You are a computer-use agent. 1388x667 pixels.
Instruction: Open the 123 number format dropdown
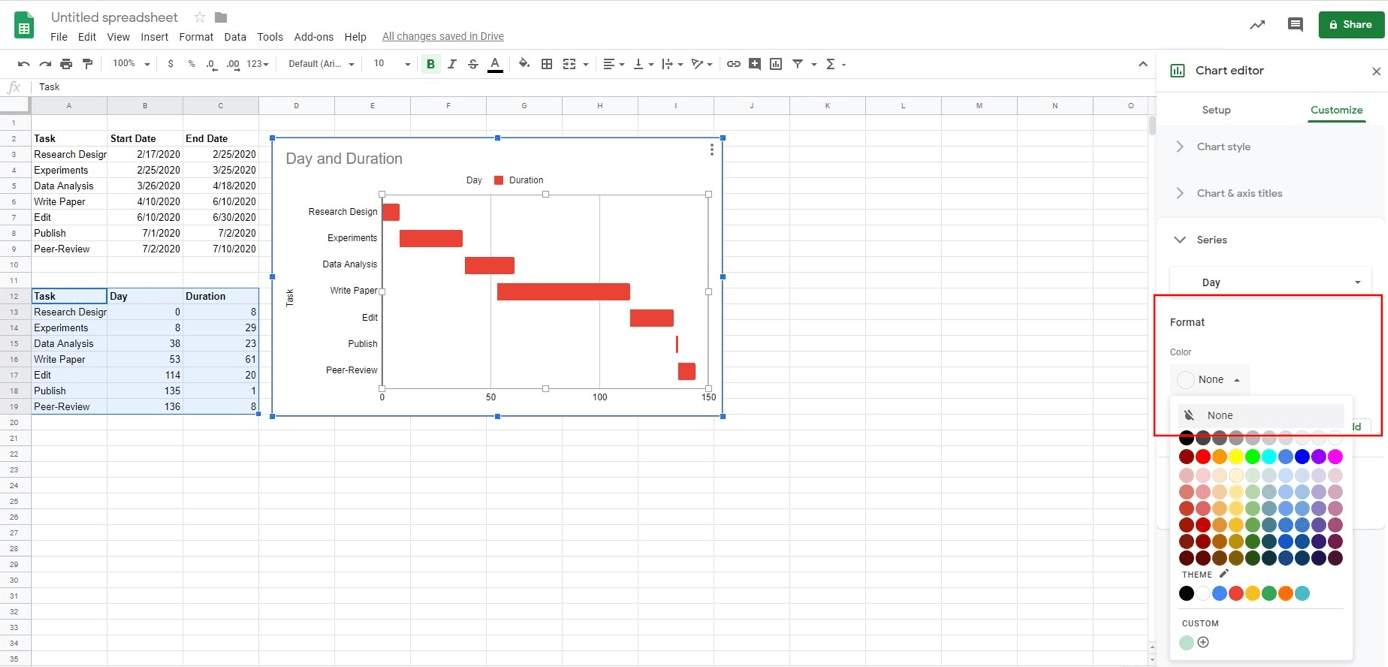(258, 64)
